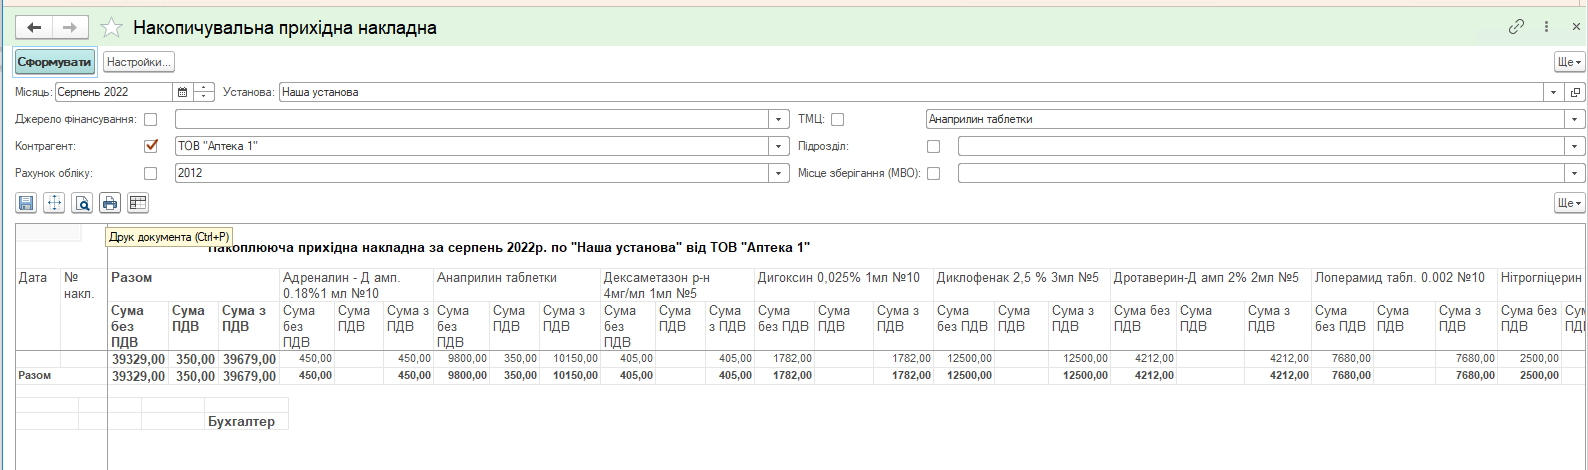The image size is (1588, 470).
Task: Copy link using the chain icon
Action: tap(1516, 27)
